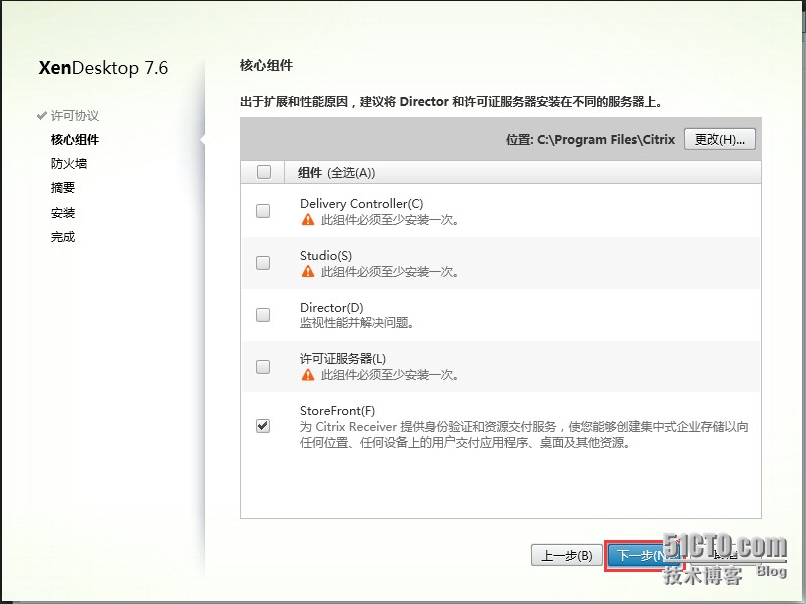
Task: Click the 完成 step in sidebar
Action: [x=63, y=236]
